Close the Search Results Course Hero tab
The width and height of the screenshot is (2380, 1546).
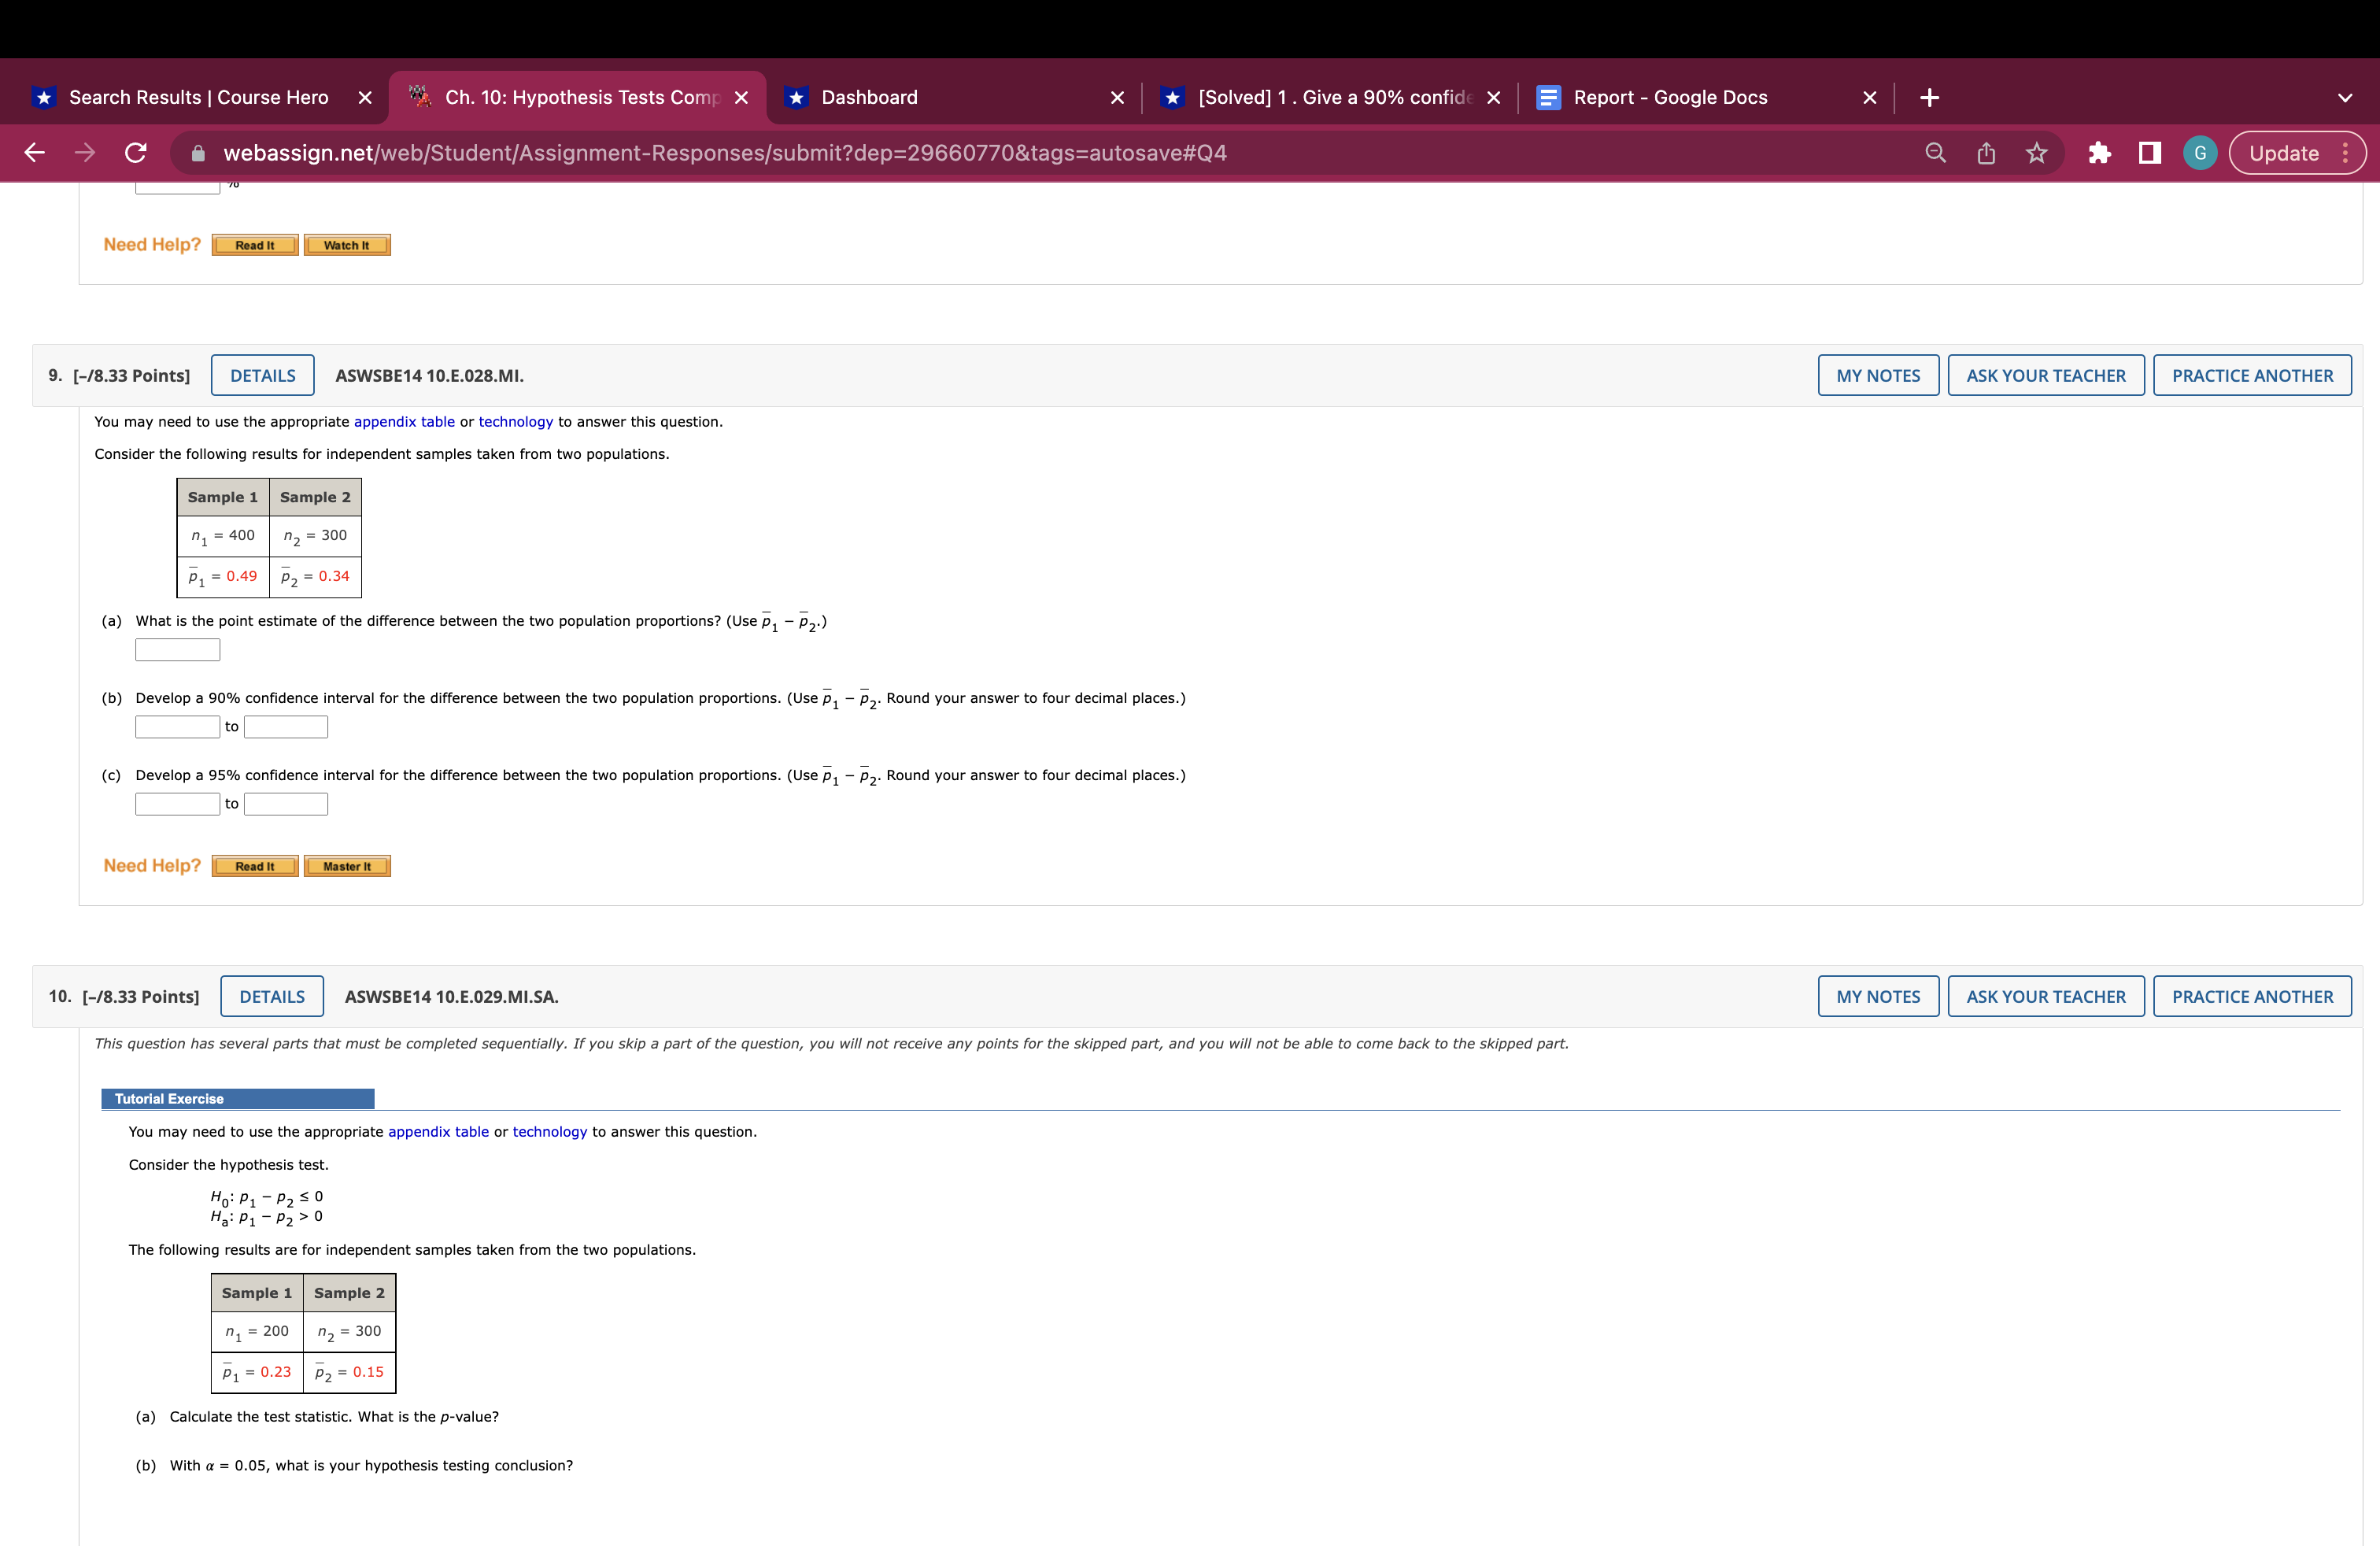(x=365, y=98)
